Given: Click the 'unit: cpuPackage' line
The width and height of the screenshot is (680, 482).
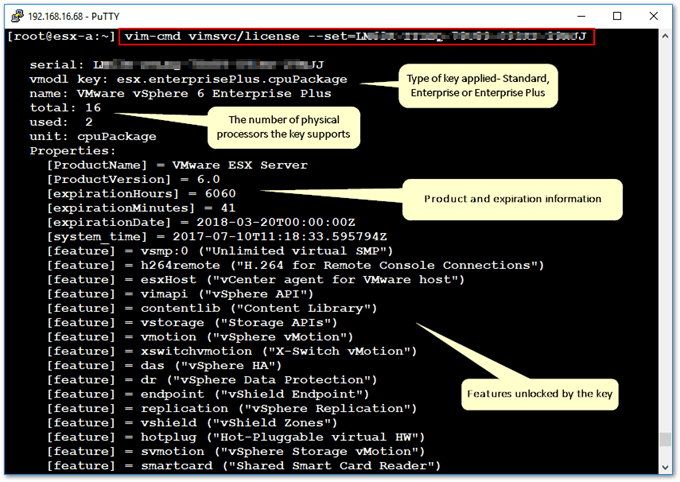Looking at the screenshot, I should 93,136.
